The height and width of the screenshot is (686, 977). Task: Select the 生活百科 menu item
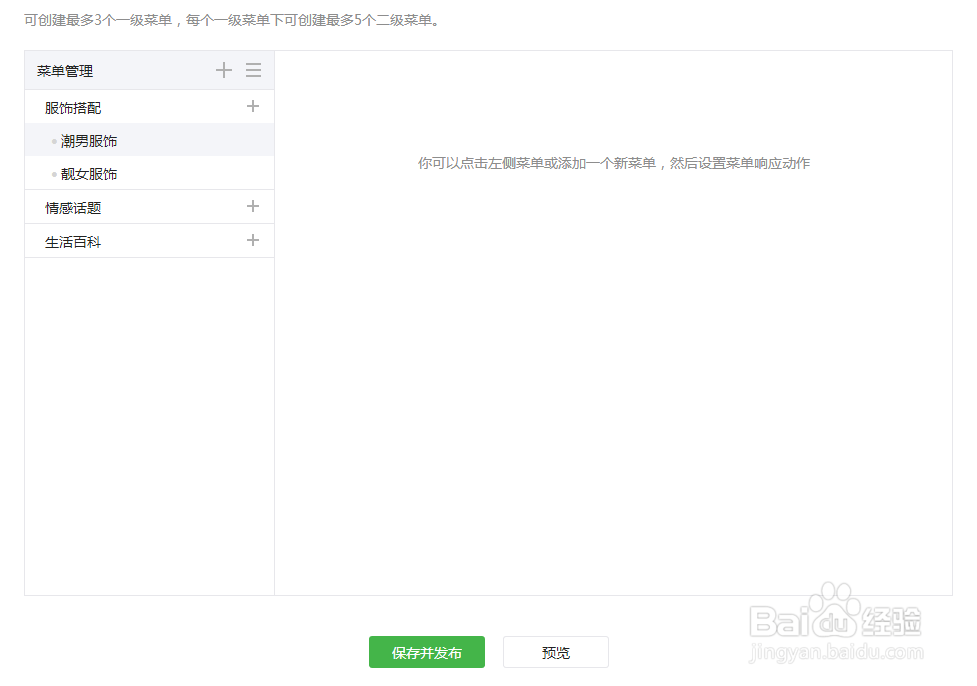(x=75, y=240)
